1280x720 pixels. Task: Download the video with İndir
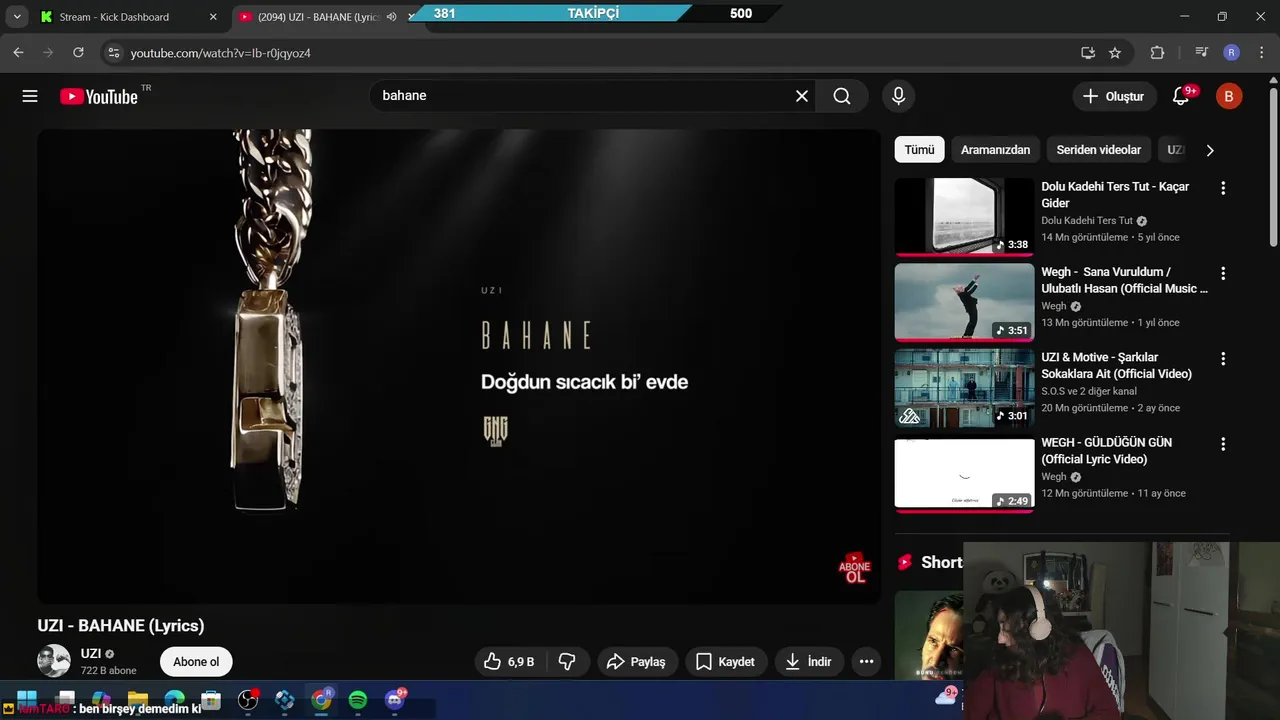(809, 662)
